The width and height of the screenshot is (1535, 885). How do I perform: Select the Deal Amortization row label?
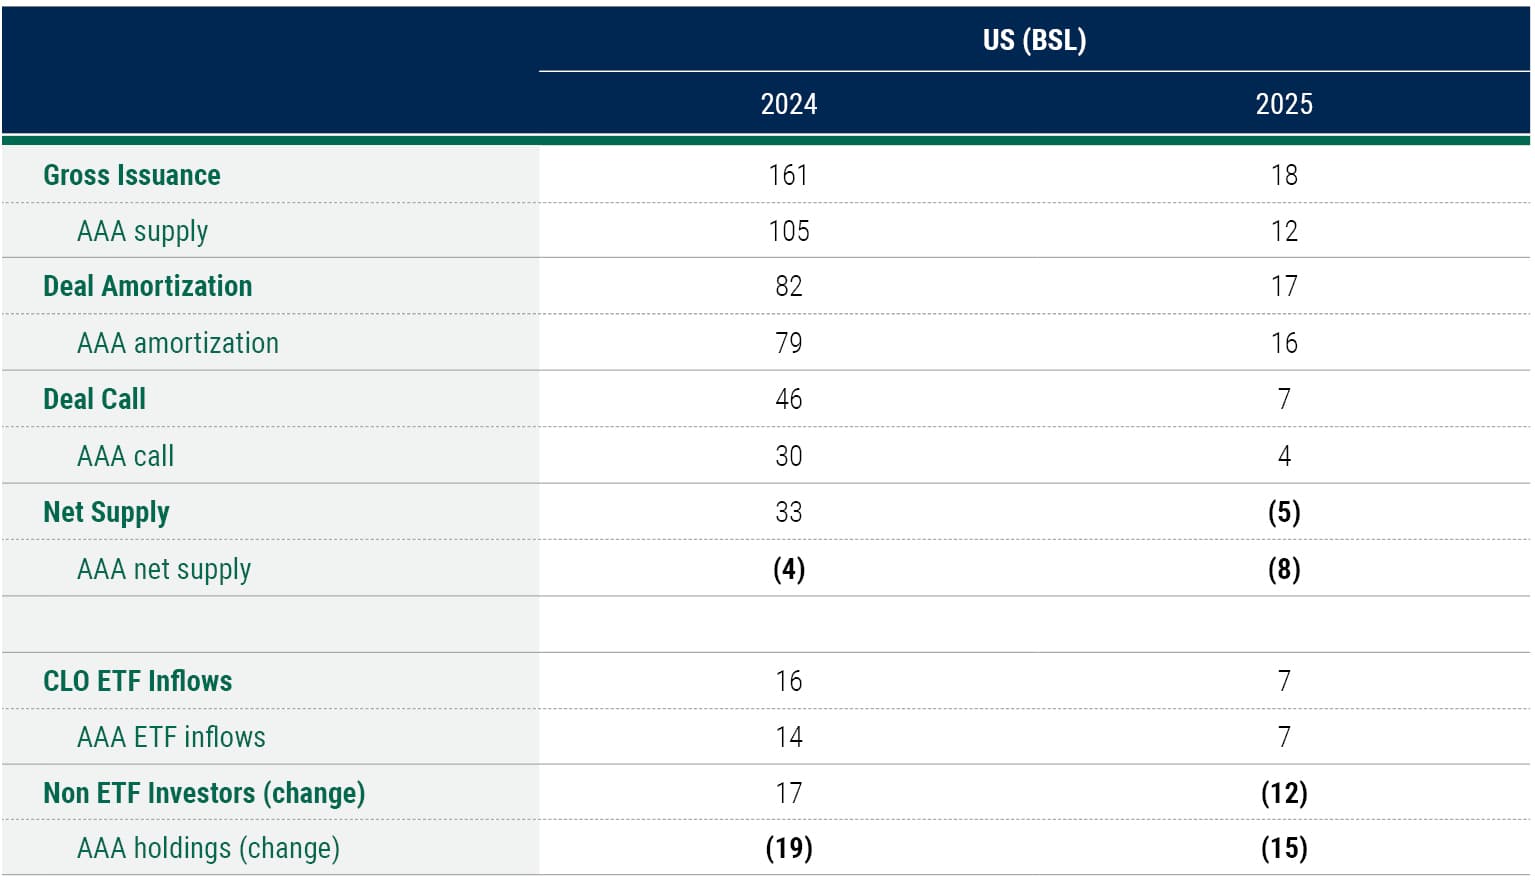148,287
